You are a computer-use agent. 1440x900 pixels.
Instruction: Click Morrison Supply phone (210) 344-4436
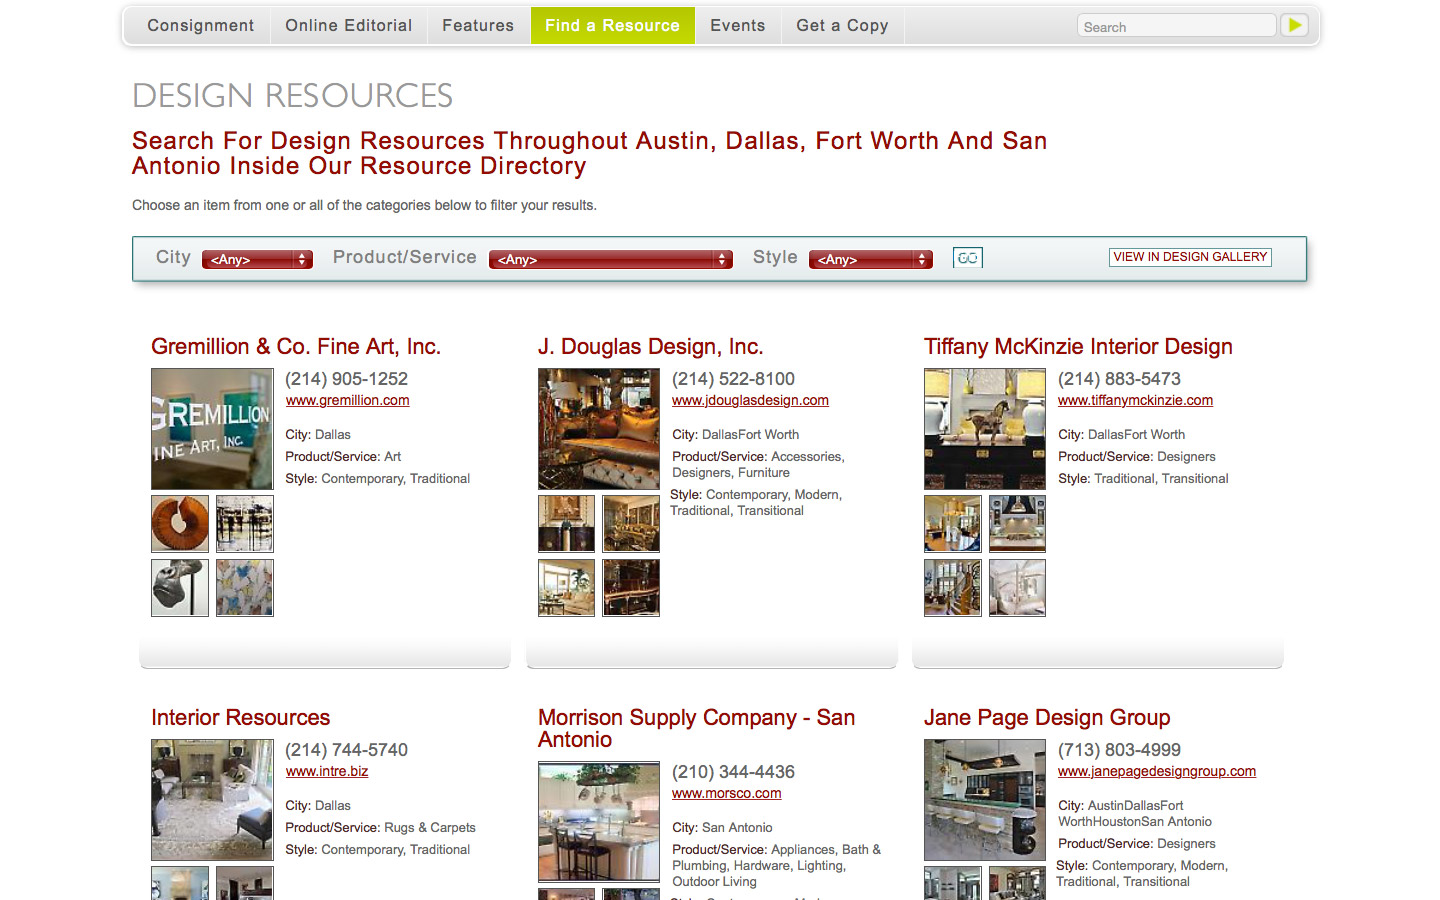(x=733, y=772)
